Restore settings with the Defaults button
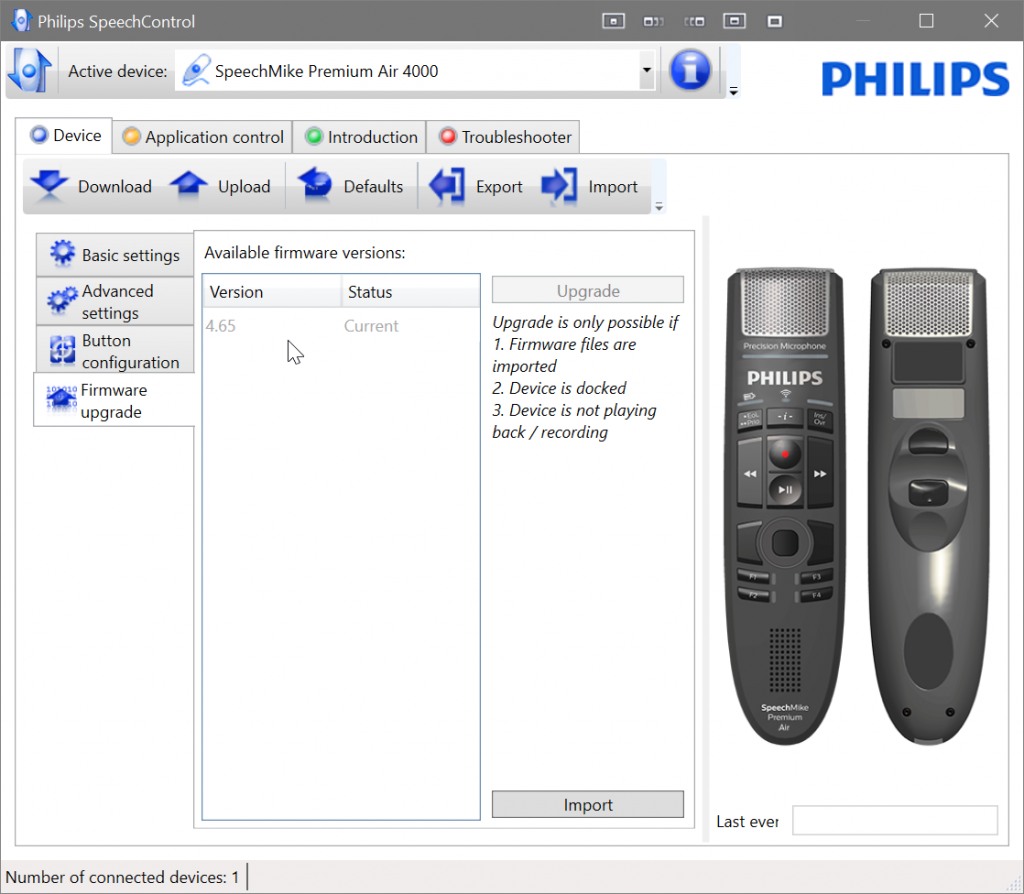 coord(351,186)
